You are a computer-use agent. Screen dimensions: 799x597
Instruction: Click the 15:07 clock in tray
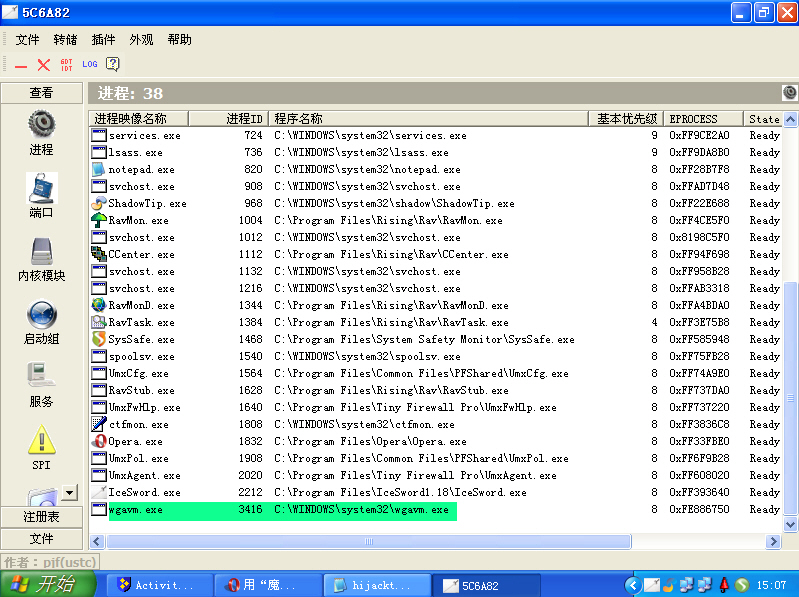tap(771, 585)
